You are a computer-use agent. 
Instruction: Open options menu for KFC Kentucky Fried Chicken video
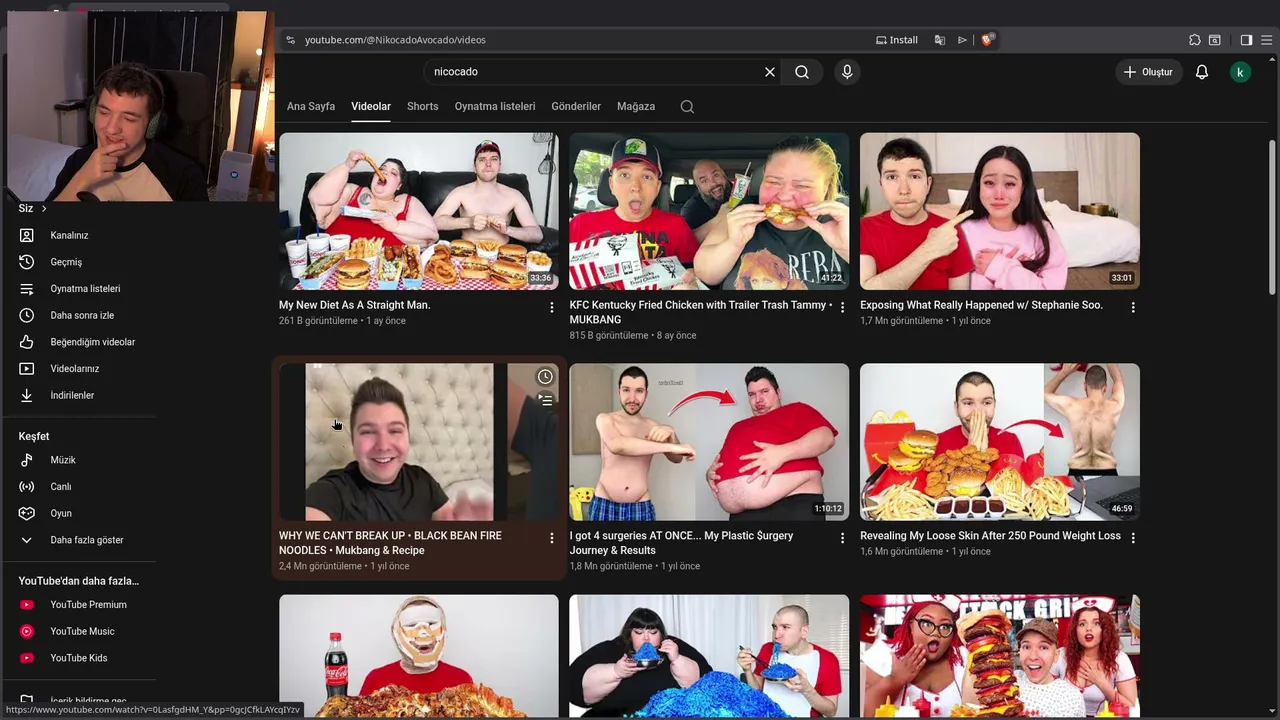842,308
